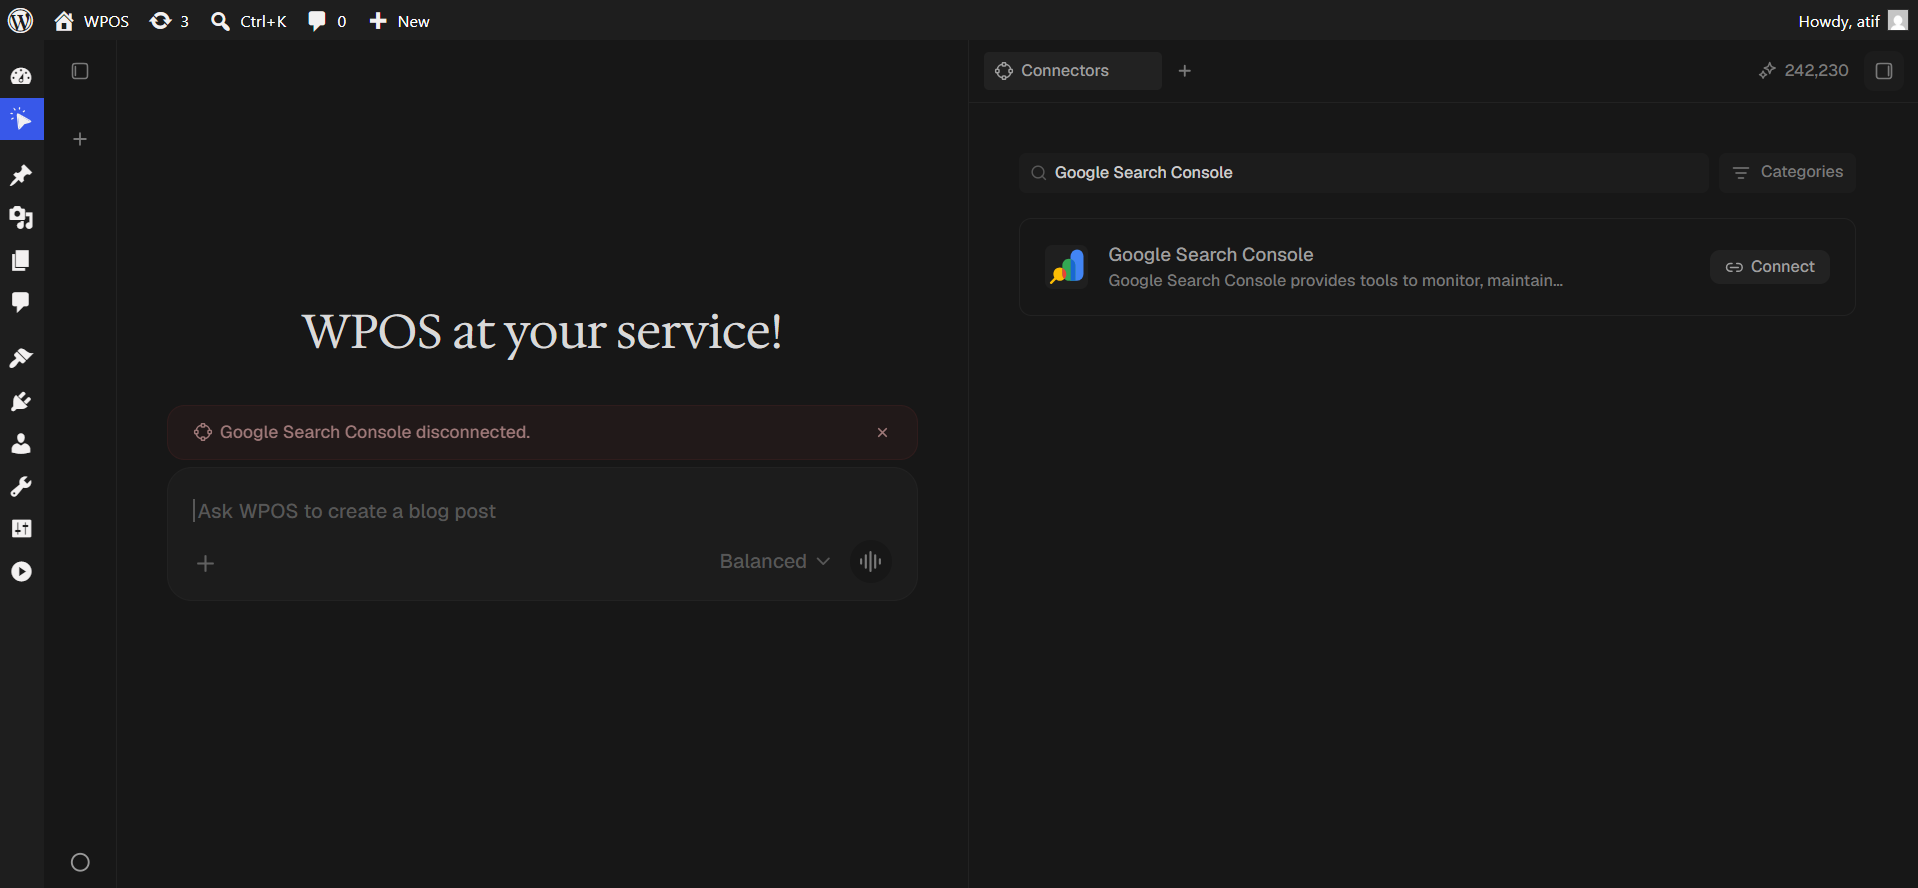Visit the WPOS site home link
Screen dimensions: 1918x888
click(x=92, y=21)
